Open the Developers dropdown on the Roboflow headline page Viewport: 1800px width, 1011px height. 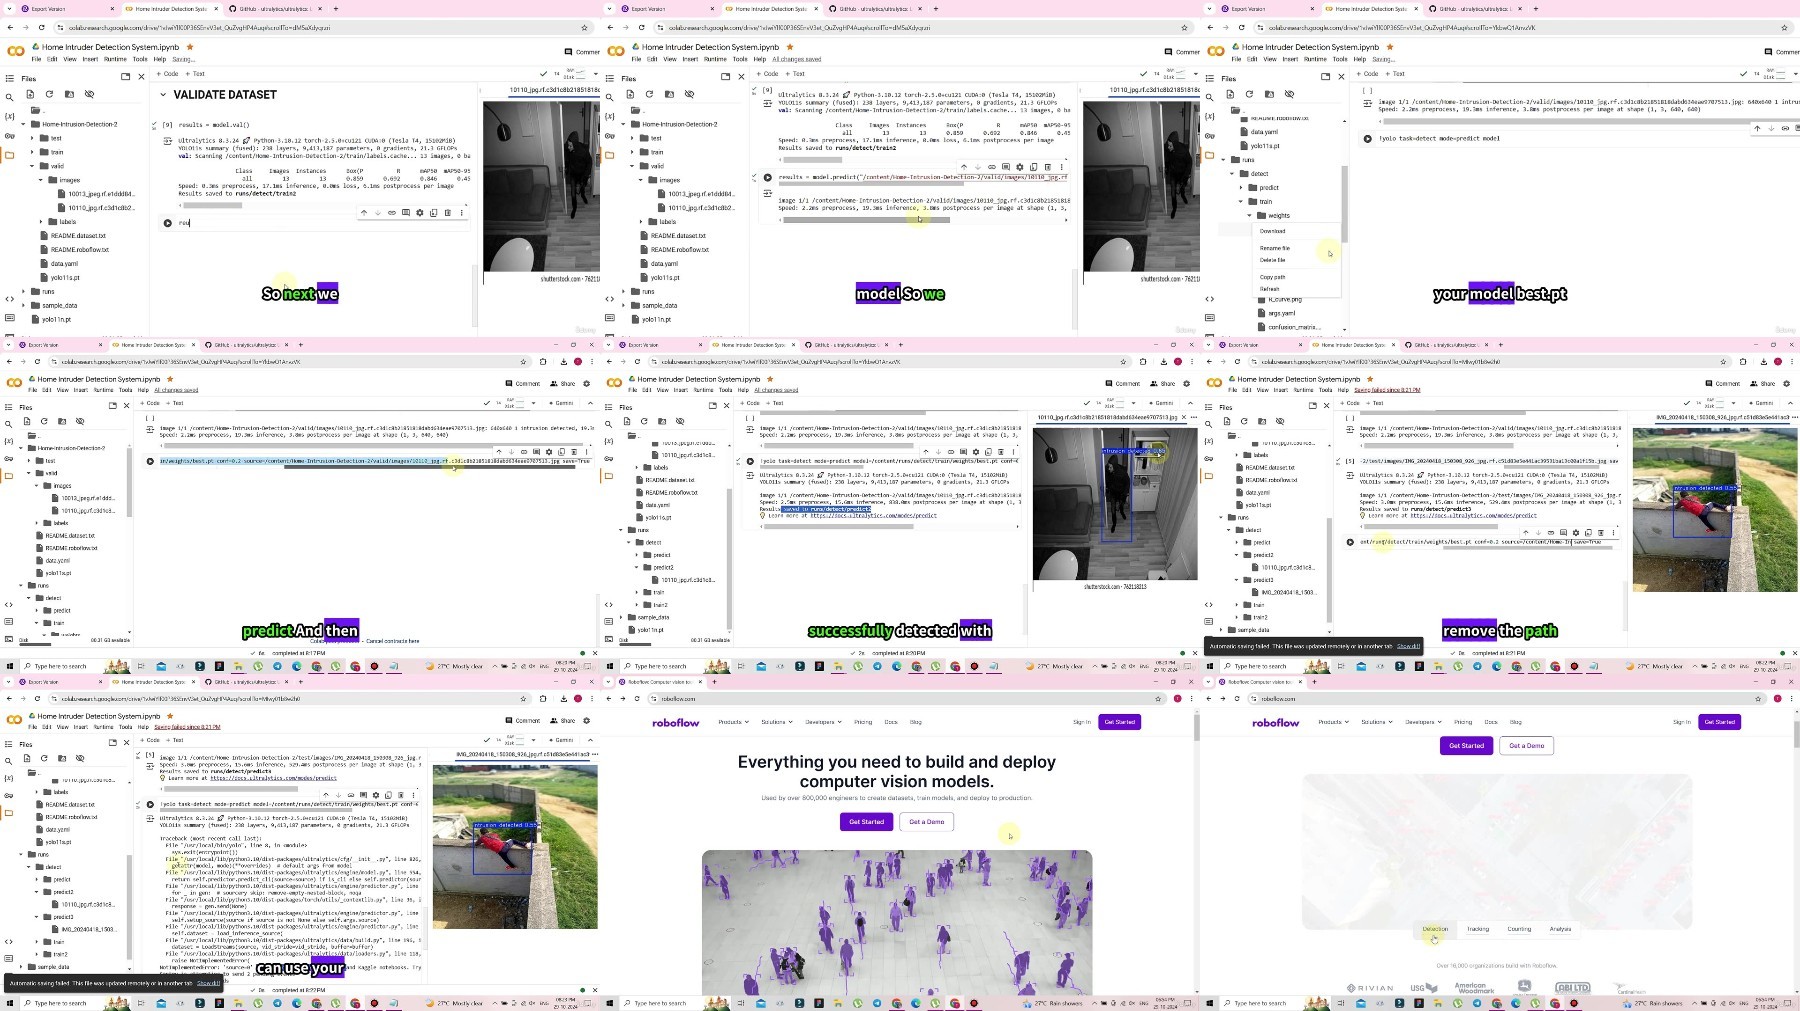[x=823, y=722]
